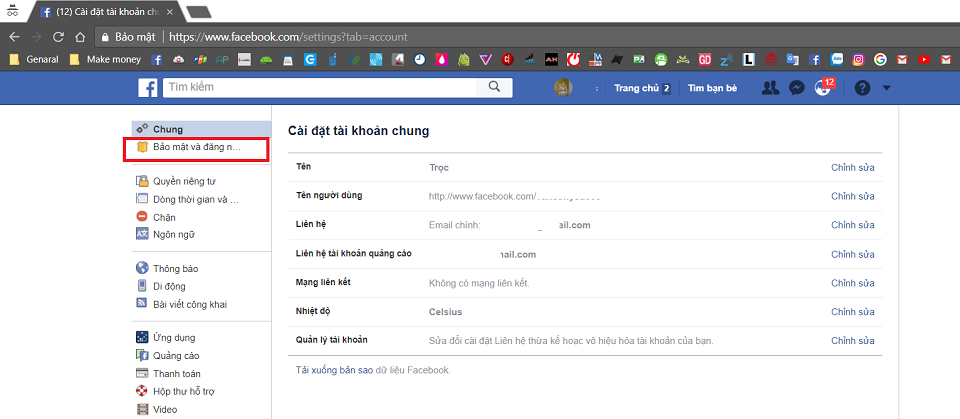
Task: Click Tải xuống bản sao link
Action: (x=334, y=370)
